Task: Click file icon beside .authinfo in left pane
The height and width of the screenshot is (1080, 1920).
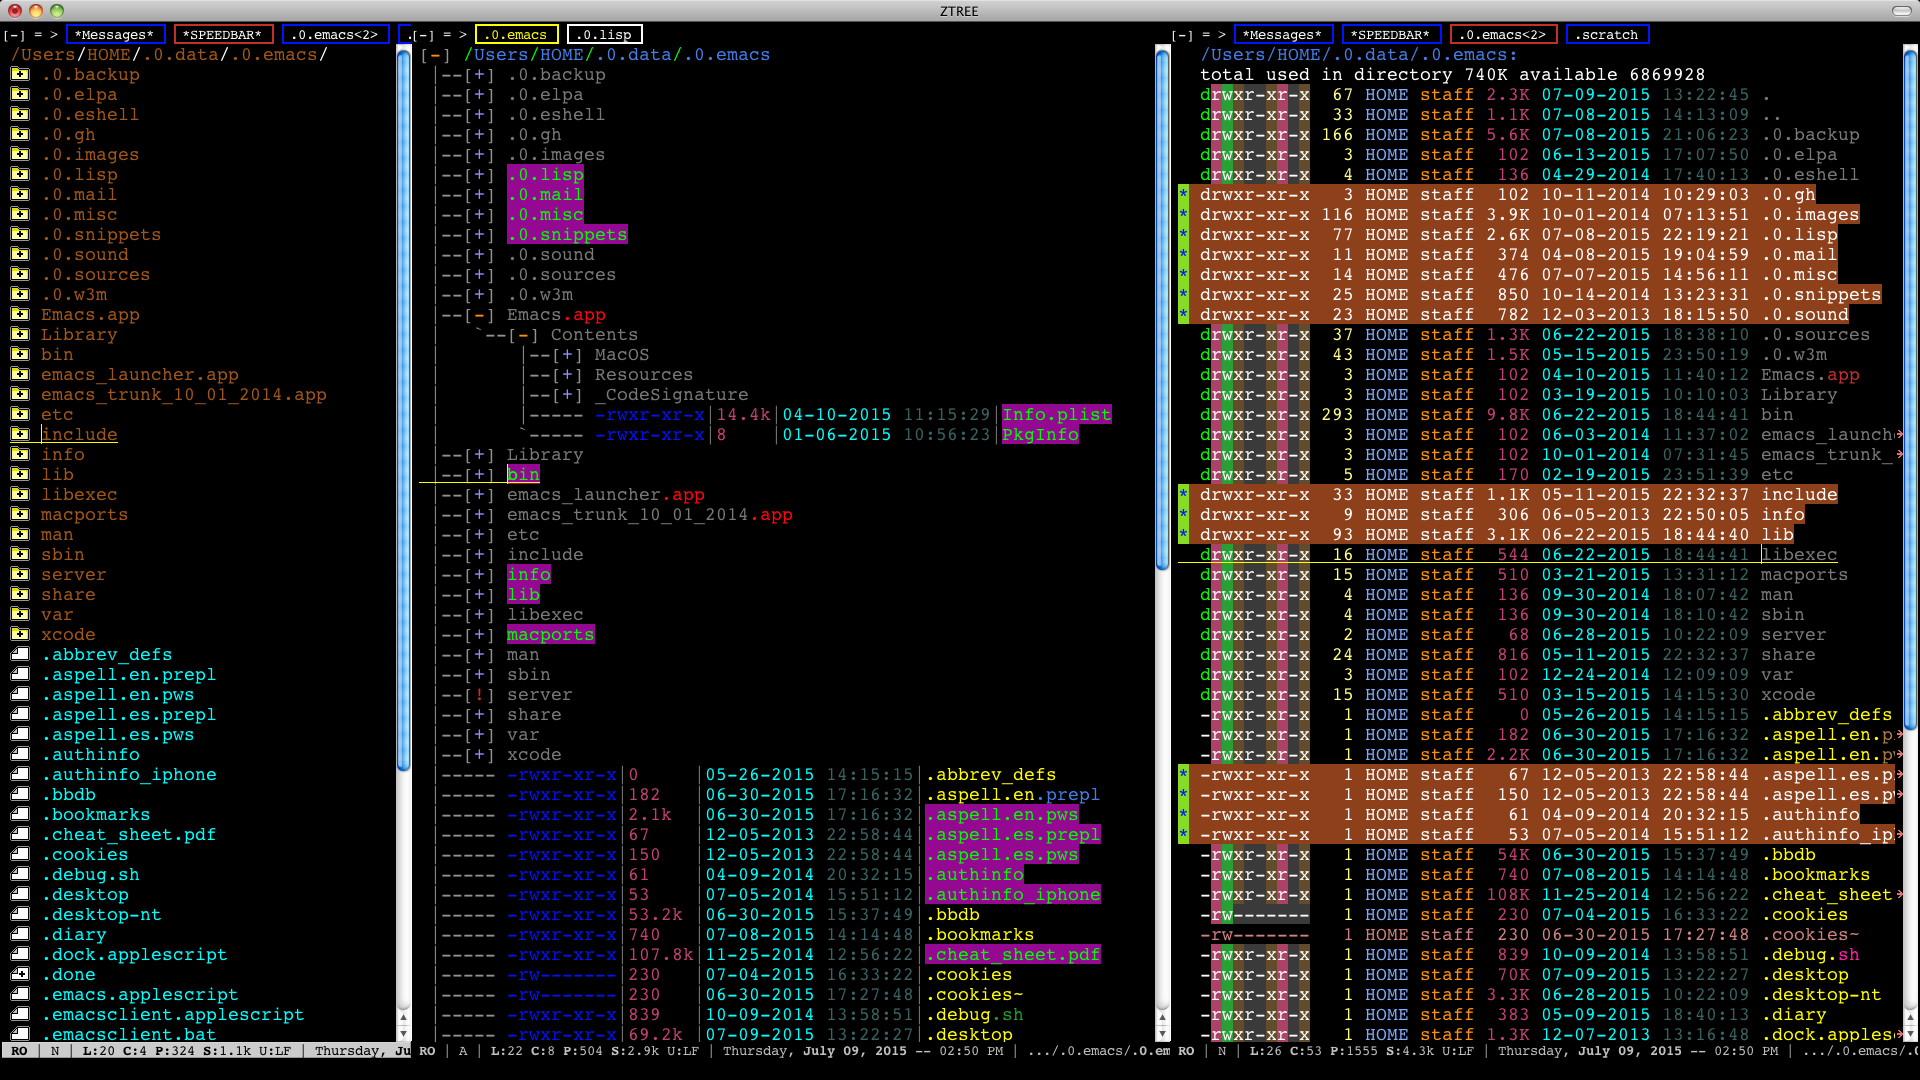Action: pos(20,754)
